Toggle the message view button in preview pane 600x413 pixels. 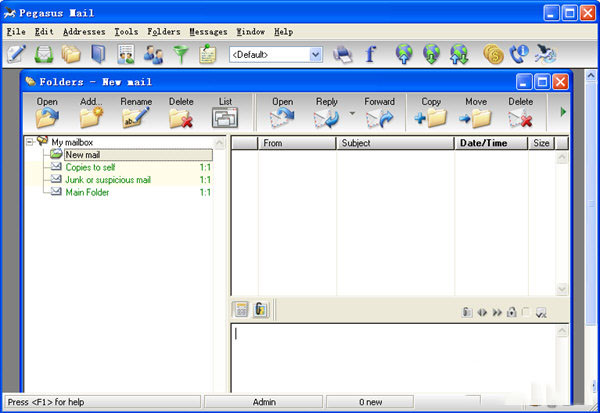click(240, 310)
